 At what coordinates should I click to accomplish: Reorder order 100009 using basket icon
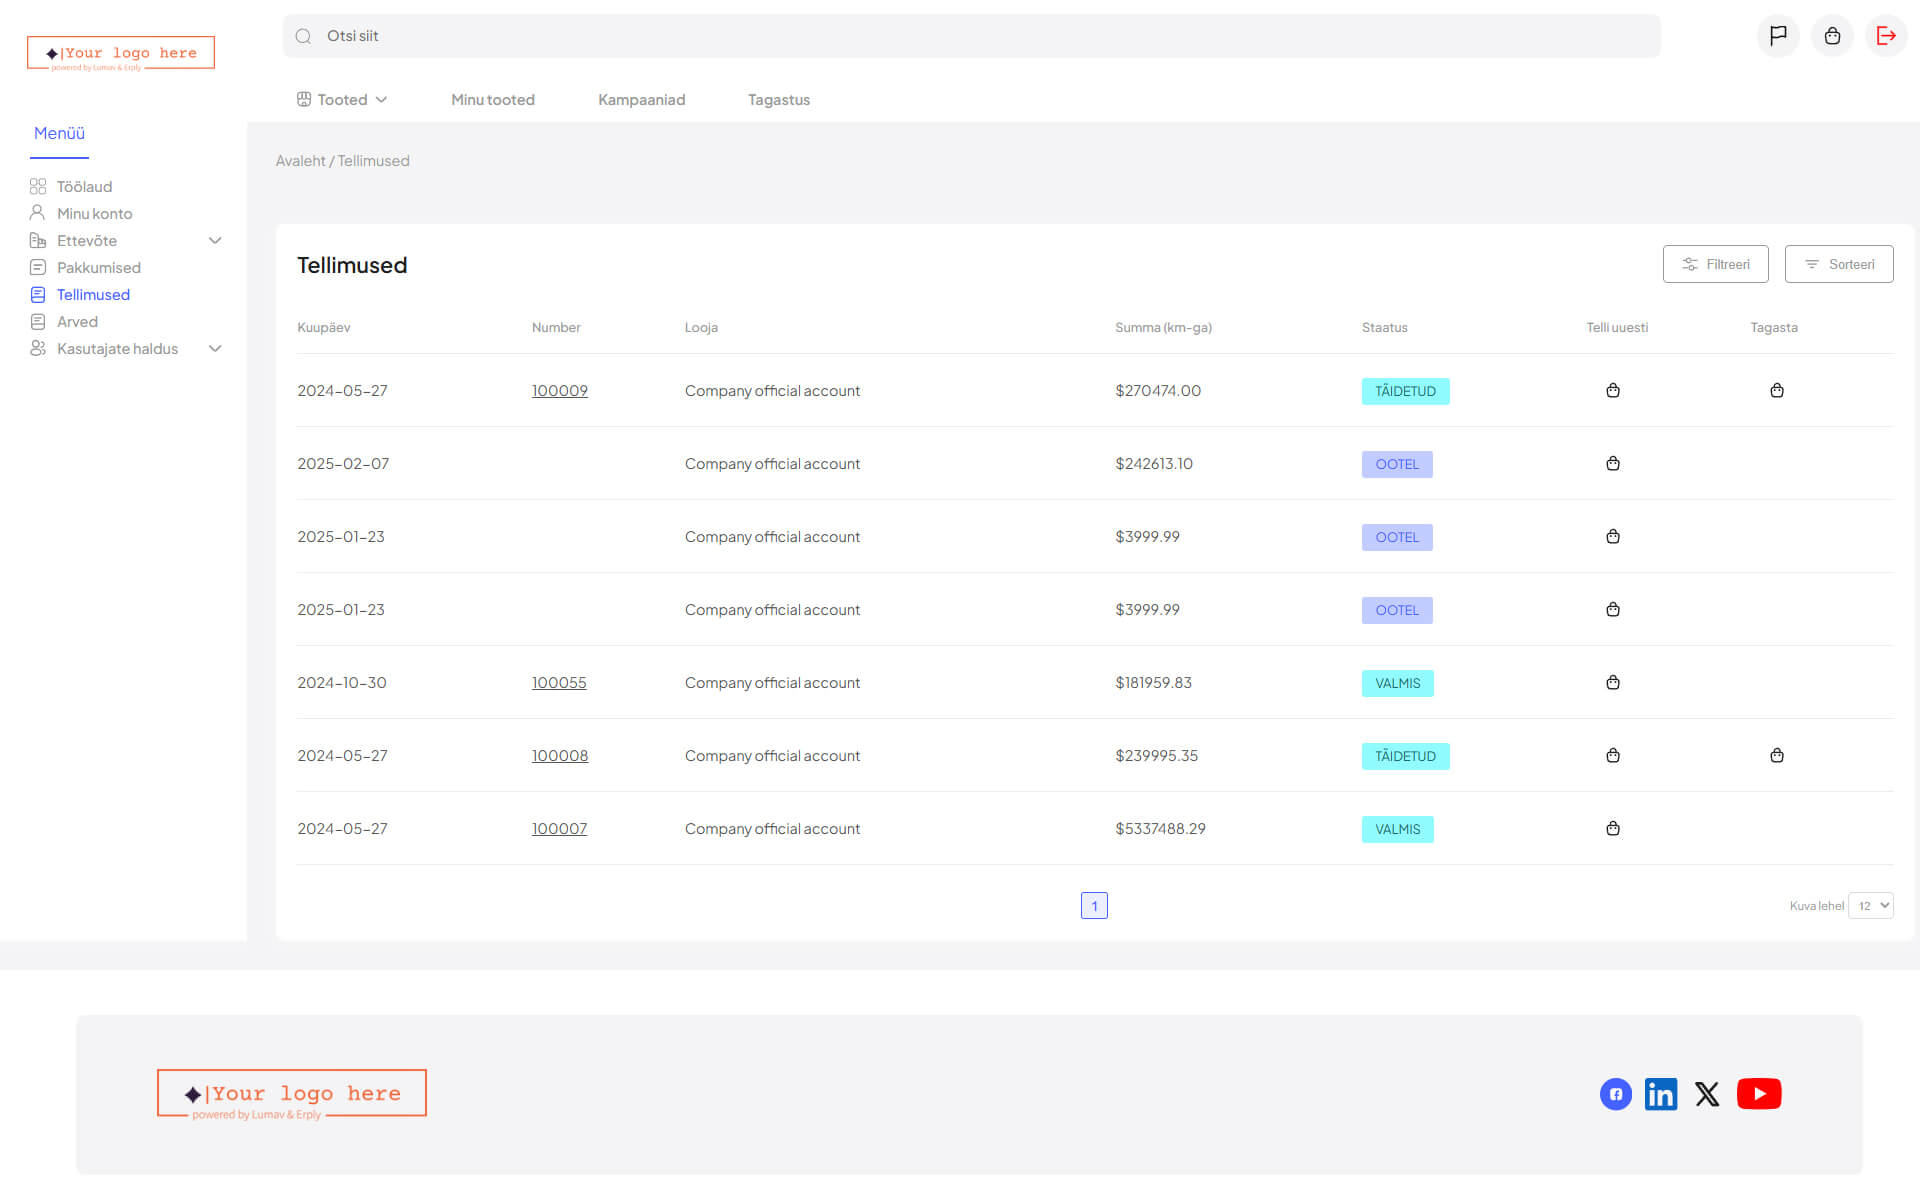pos(1612,391)
